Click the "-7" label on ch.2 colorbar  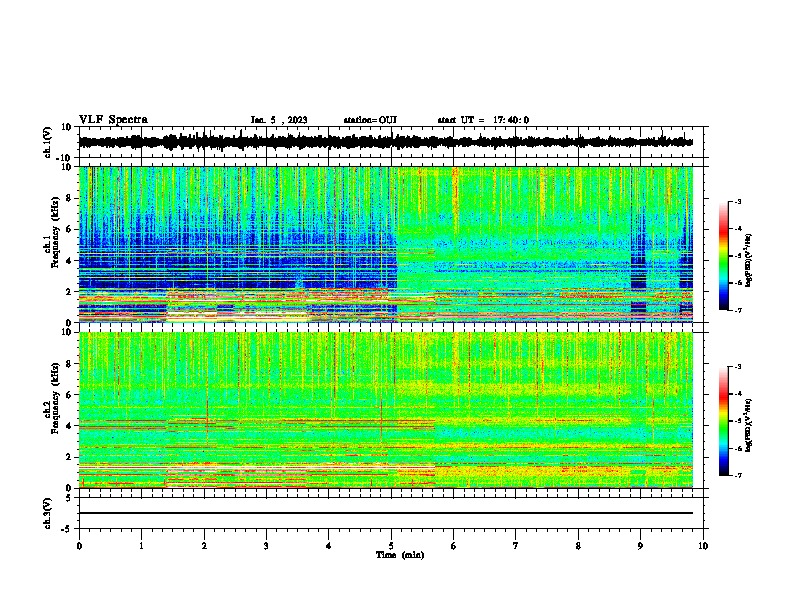pyautogui.click(x=738, y=475)
